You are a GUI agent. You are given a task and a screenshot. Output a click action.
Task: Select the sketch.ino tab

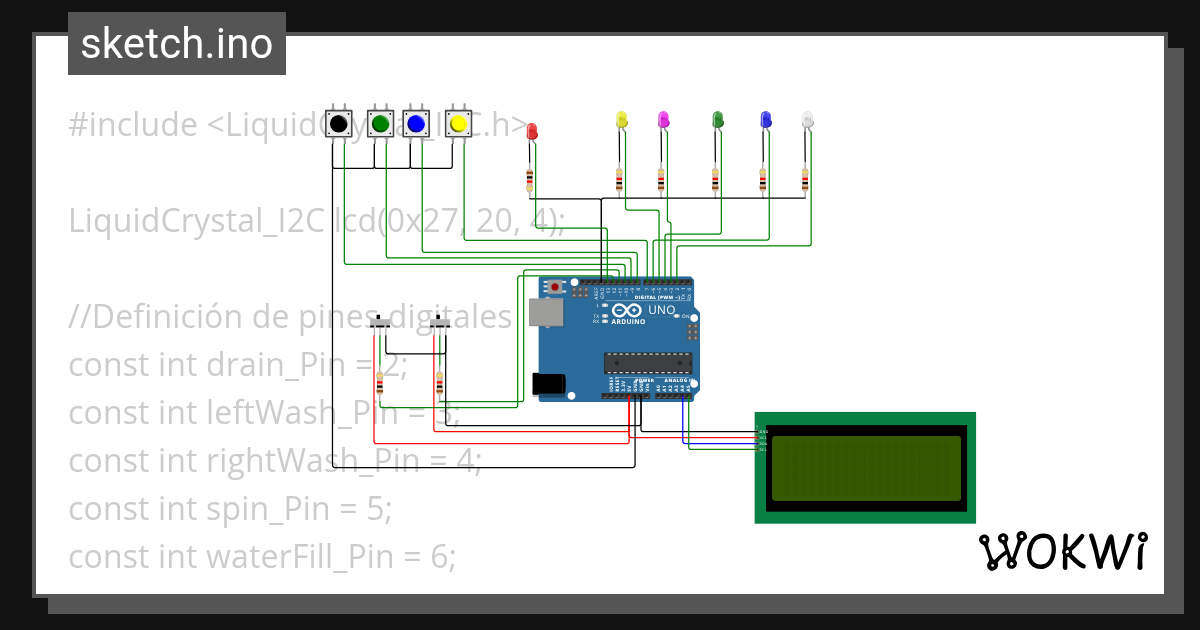pyautogui.click(x=176, y=43)
